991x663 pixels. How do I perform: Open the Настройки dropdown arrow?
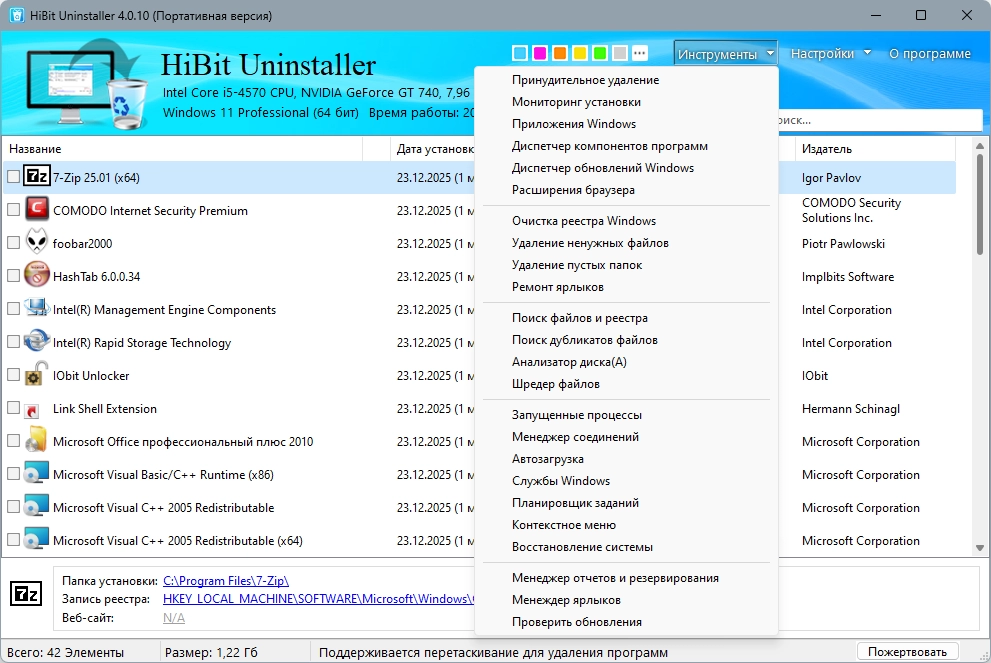867,52
